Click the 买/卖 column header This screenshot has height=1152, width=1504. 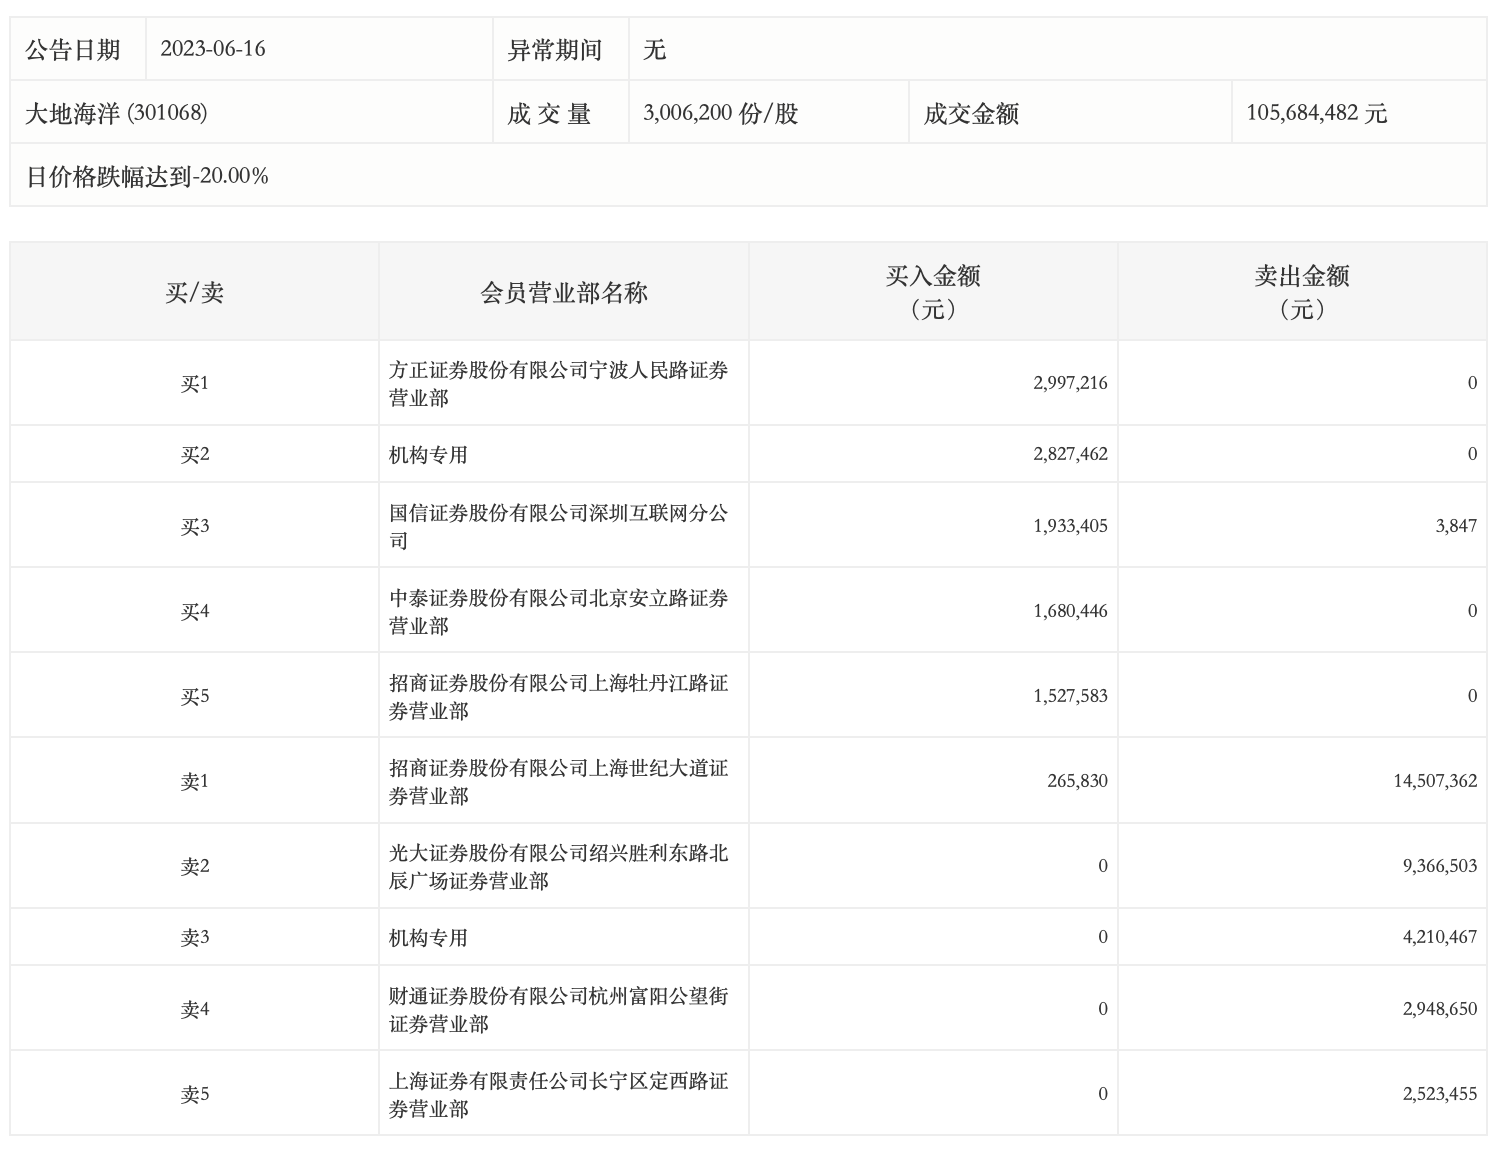point(194,292)
